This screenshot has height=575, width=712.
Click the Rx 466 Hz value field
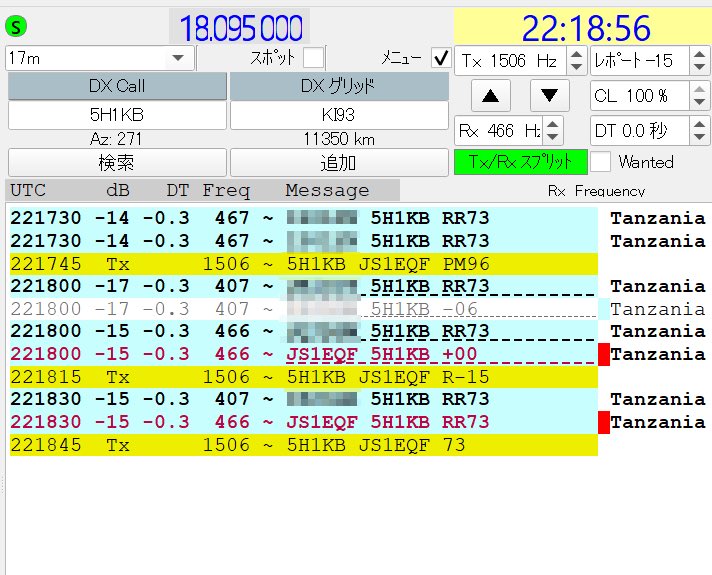click(499, 131)
